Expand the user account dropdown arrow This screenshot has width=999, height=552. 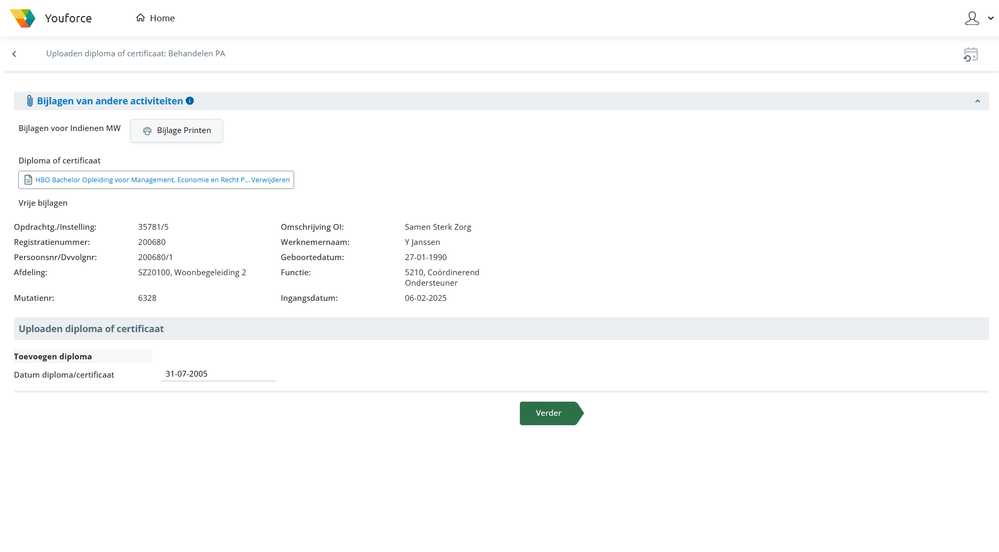pyautogui.click(x=991, y=18)
